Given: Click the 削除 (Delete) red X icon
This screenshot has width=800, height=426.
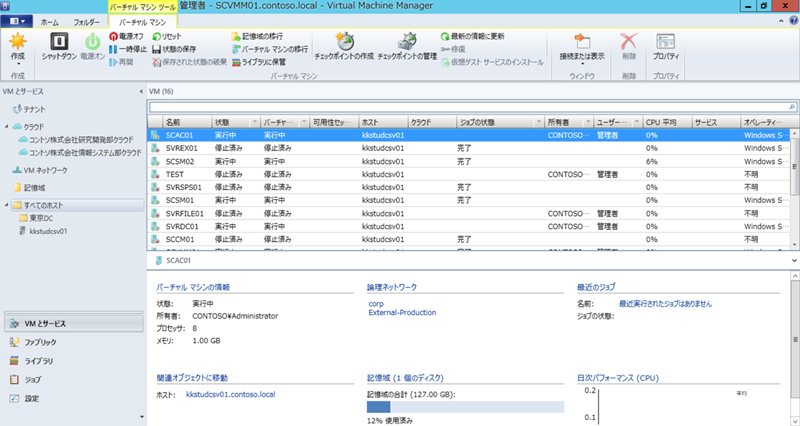Looking at the screenshot, I should point(629,41).
